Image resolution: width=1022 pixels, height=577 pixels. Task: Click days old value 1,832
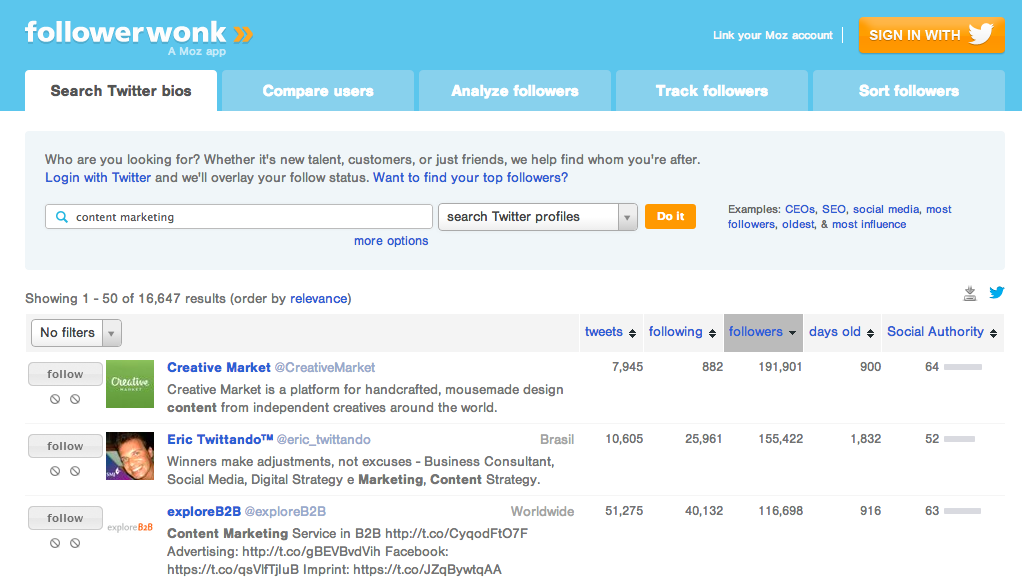click(x=866, y=439)
